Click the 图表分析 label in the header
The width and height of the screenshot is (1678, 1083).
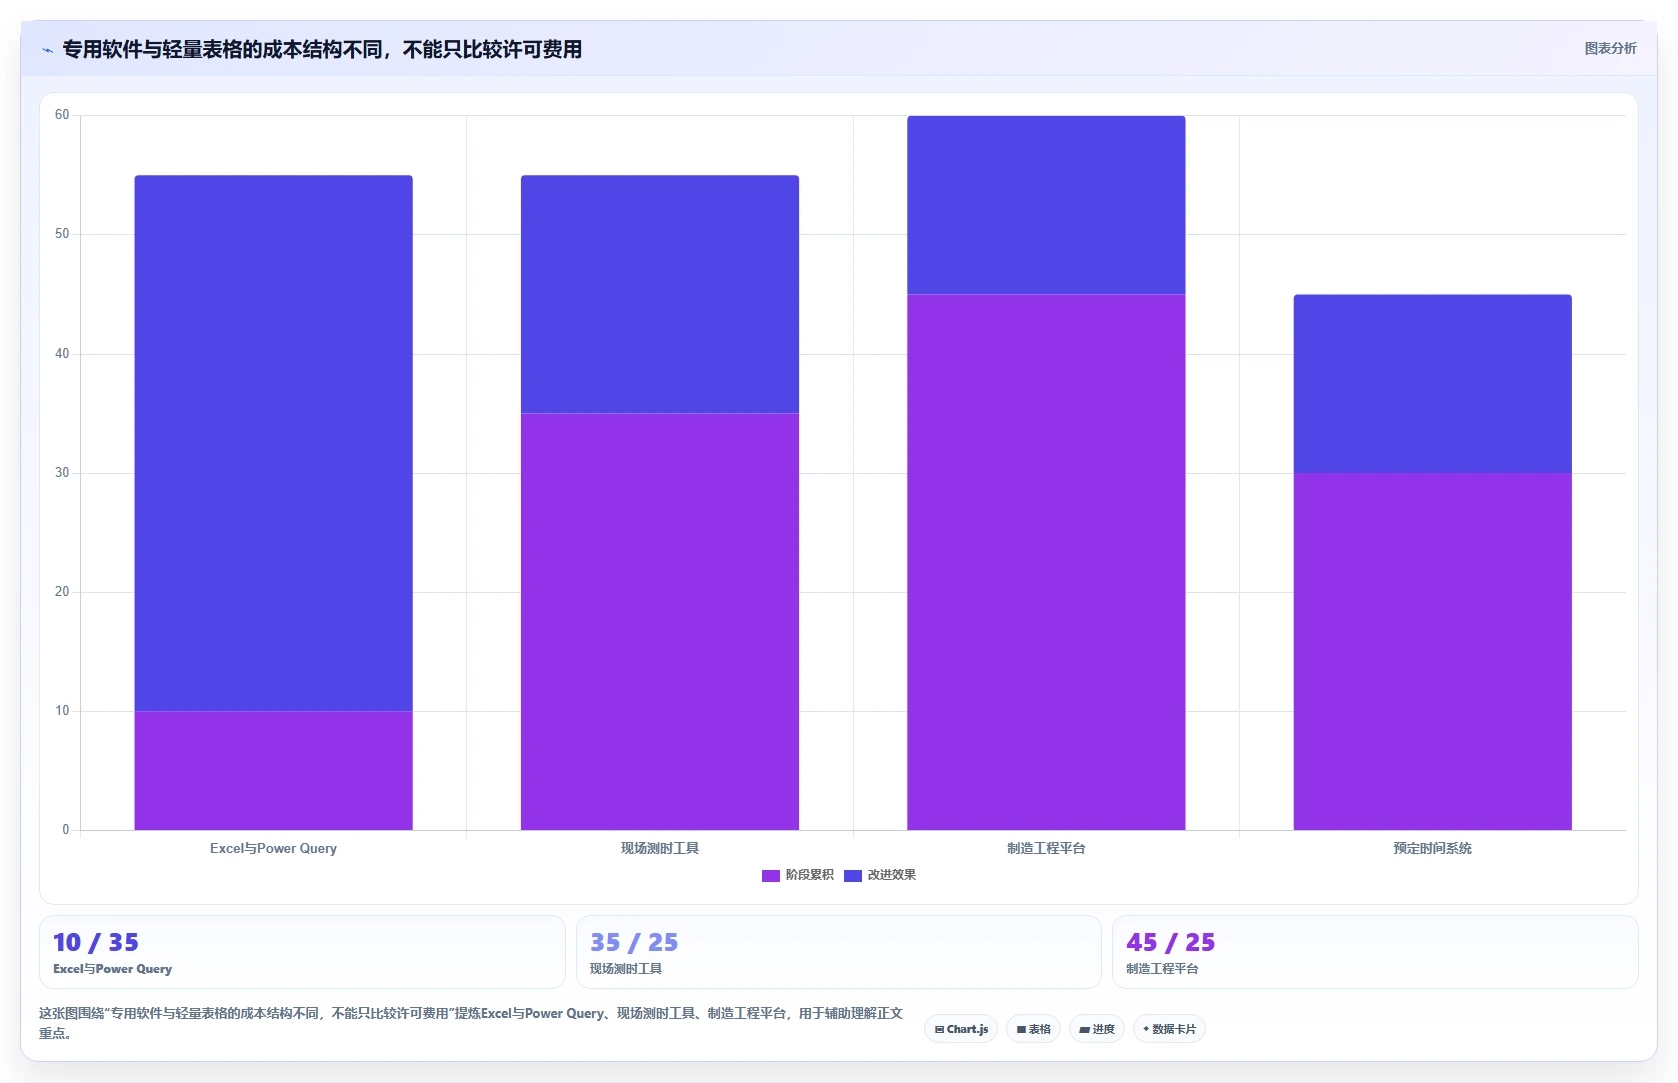tap(1610, 48)
